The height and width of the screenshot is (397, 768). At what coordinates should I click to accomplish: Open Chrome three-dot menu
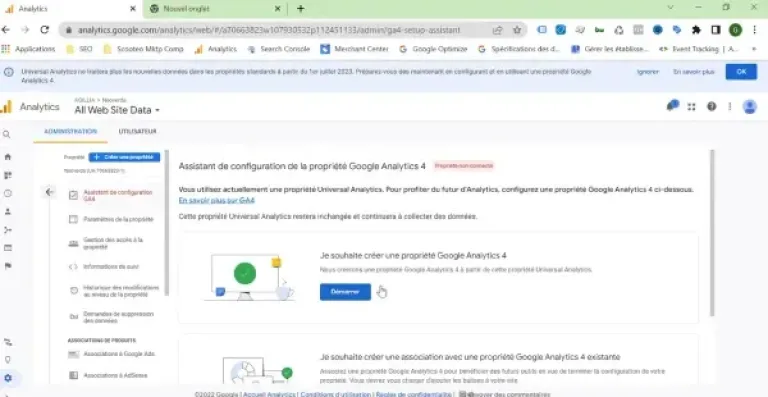[755, 30]
